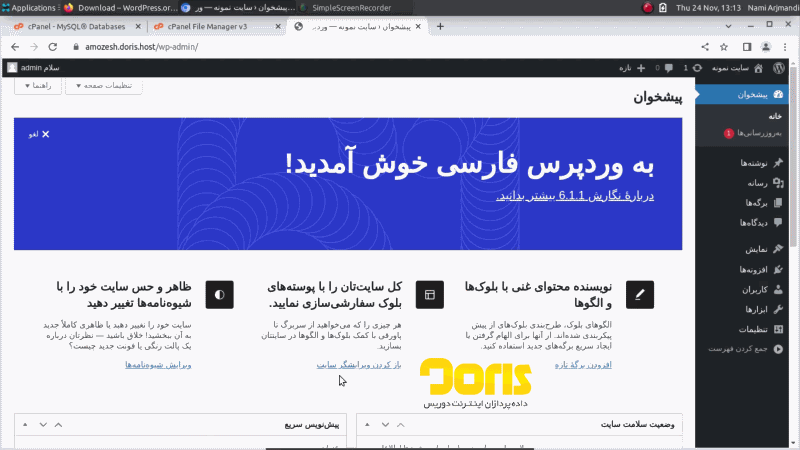
Task: Move وضعیت سلامت سایت panel down
Action: tap(385, 424)
